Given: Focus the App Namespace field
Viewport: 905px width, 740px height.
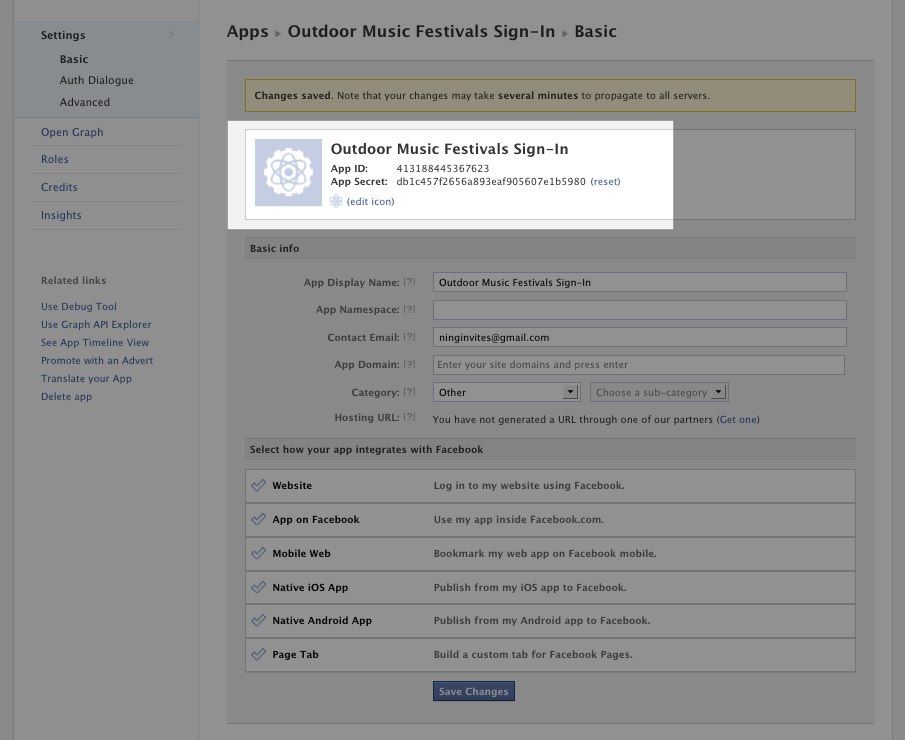Looking at the screenshot, I should (640, 309).
